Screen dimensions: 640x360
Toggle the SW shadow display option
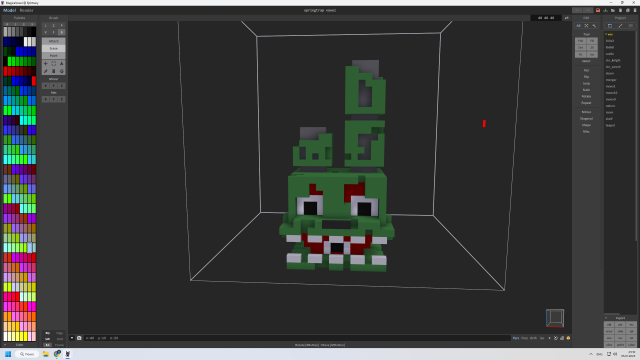click(47, 339)
